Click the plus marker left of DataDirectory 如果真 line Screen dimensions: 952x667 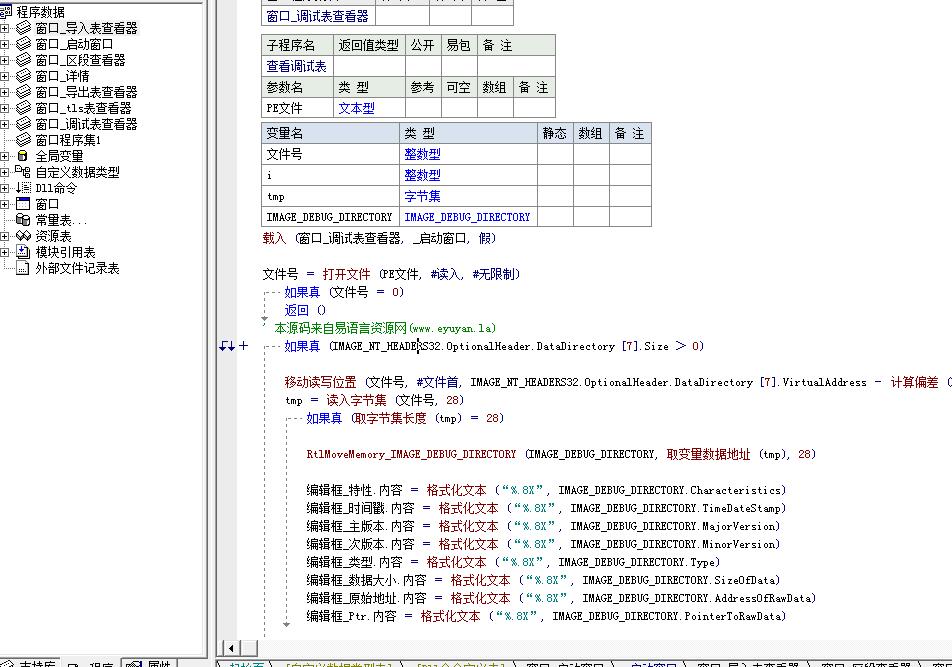click(243, 346)
